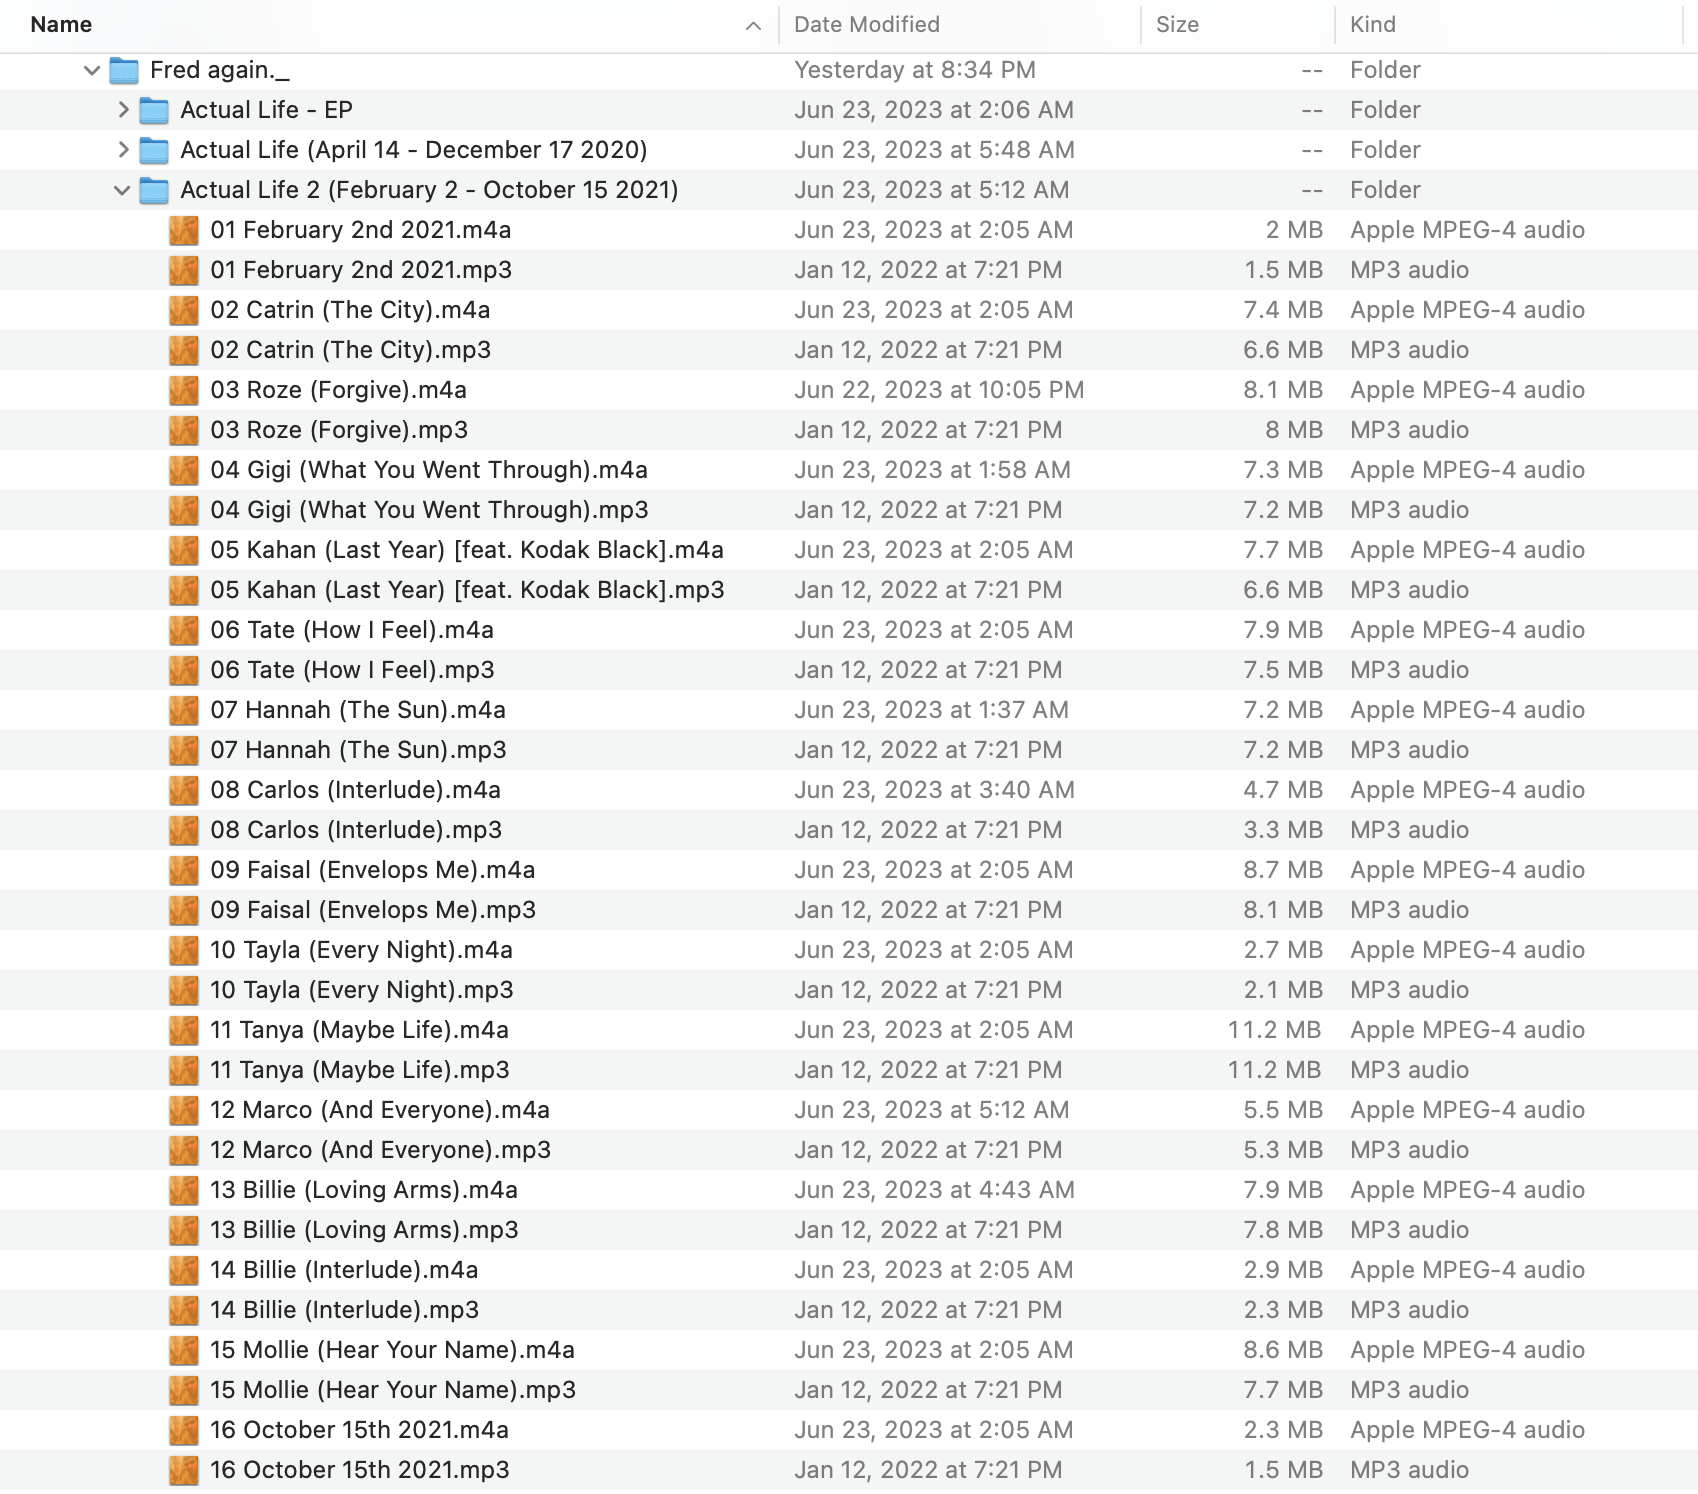Screen dimensions: 1698x1494
Task: Expand Actual Life (April 14 - December 17 2020) folder
Action: click(123, 150)
